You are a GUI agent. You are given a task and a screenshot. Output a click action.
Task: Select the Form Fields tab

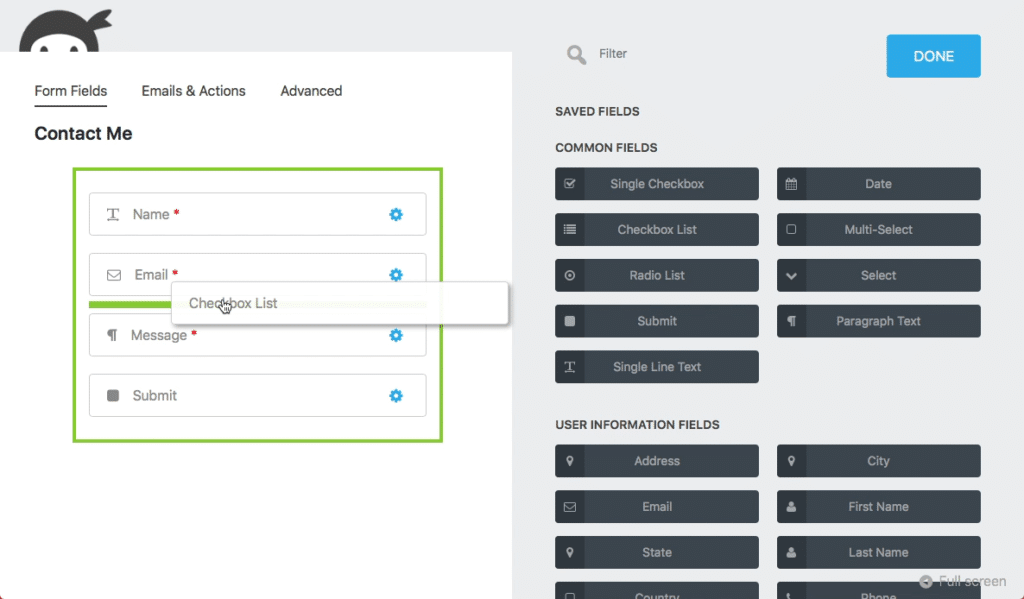coord(70,91)
